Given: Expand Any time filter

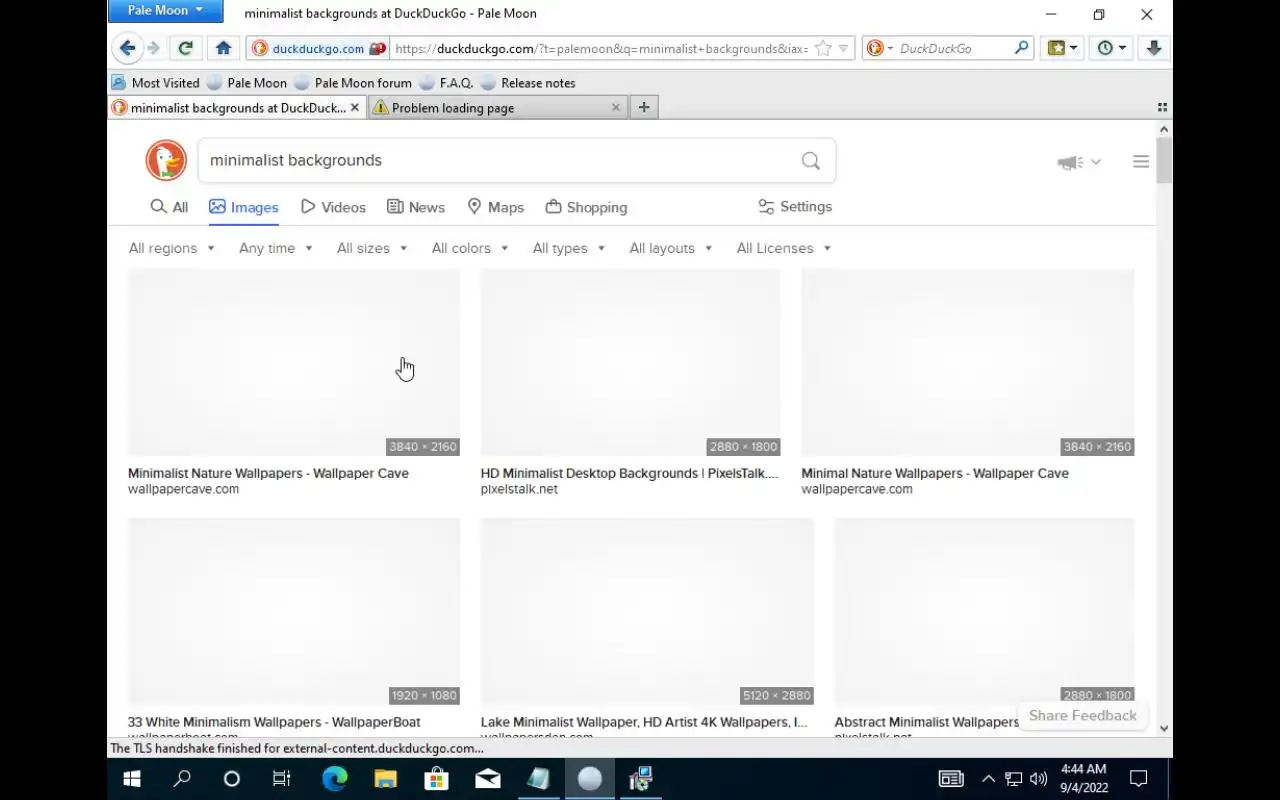Looking at the screenshot, I should coord(276,248).
